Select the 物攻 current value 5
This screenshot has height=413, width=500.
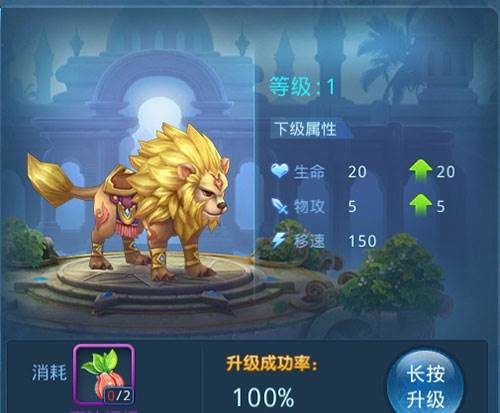(352, 207)
